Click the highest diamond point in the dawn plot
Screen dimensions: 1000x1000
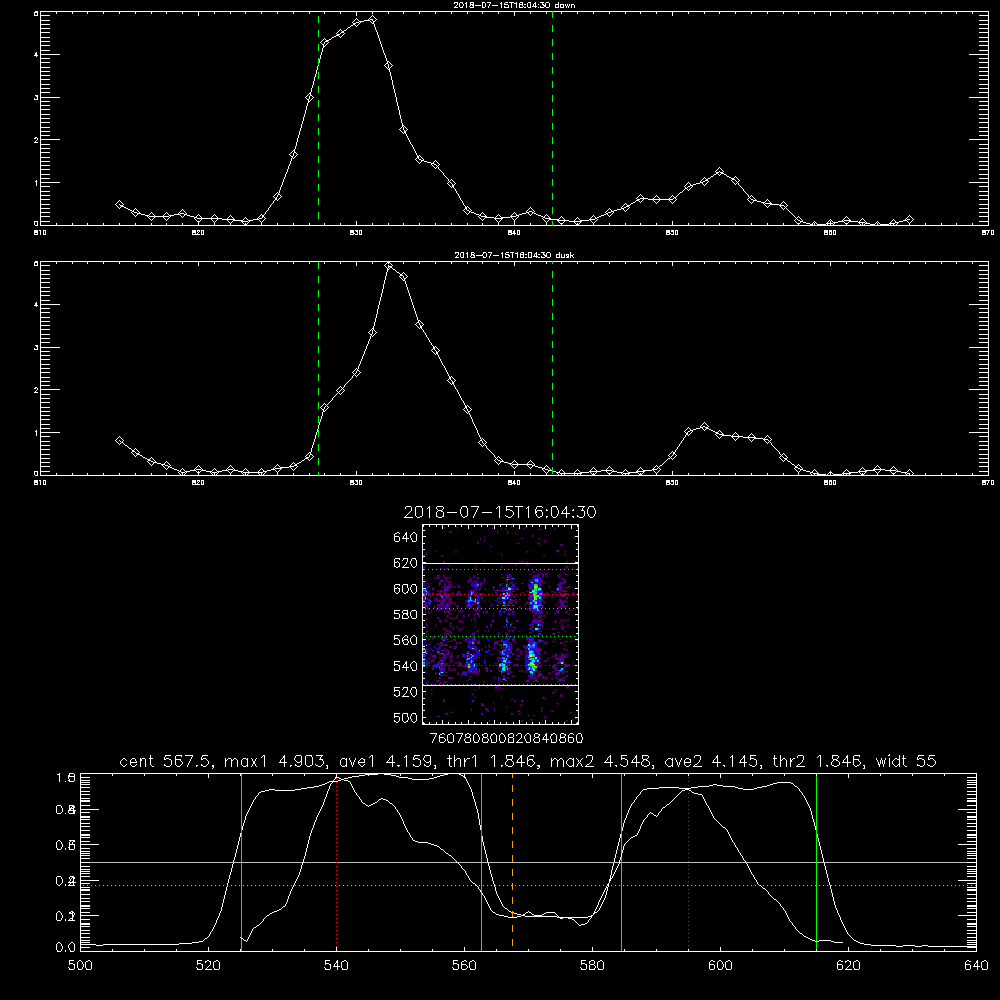coord(372,20)
